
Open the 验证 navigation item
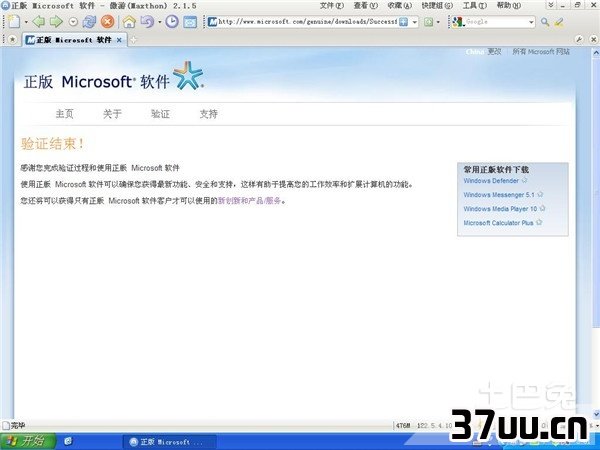click(x=160, y=114)
